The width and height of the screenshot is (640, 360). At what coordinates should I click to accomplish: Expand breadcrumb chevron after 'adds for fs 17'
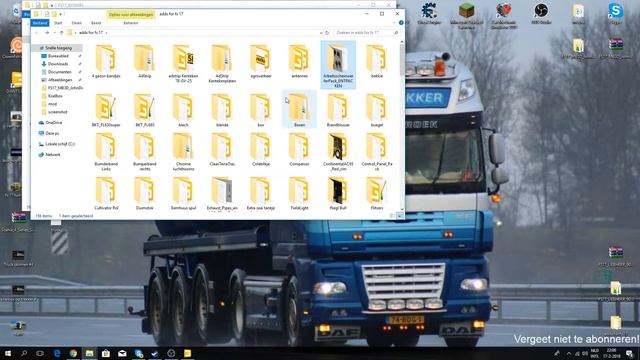click(x=107, y=33)
